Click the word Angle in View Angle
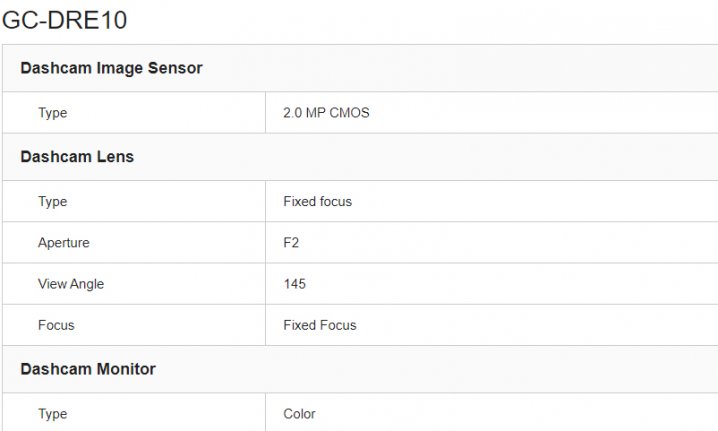 (87, 284)
